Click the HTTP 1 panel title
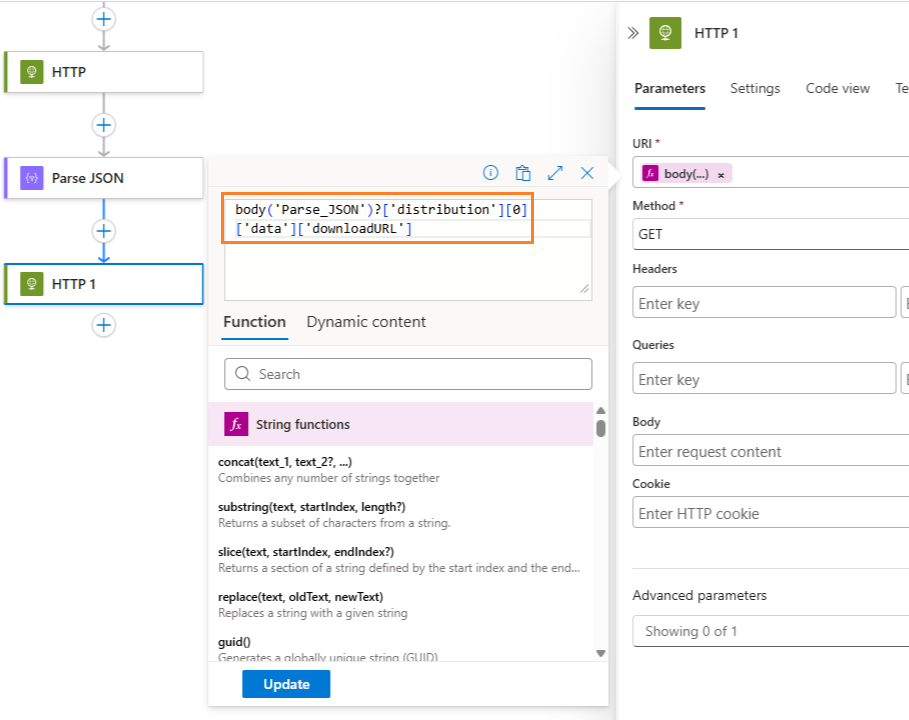The width and height of the screenshot is (909, 720). pos(716,33)
